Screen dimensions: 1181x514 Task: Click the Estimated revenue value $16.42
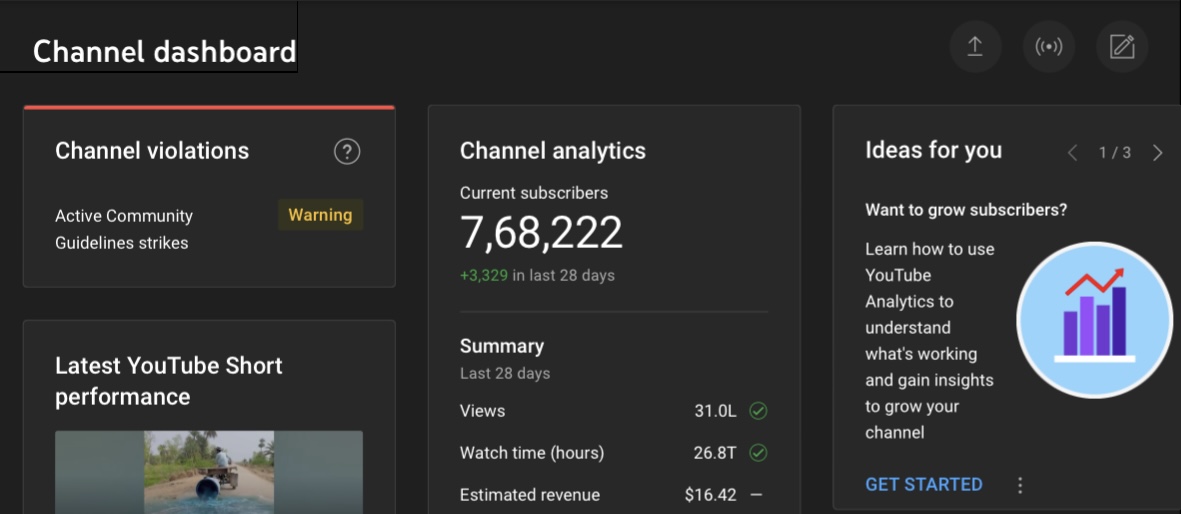(x=710, y=495)
